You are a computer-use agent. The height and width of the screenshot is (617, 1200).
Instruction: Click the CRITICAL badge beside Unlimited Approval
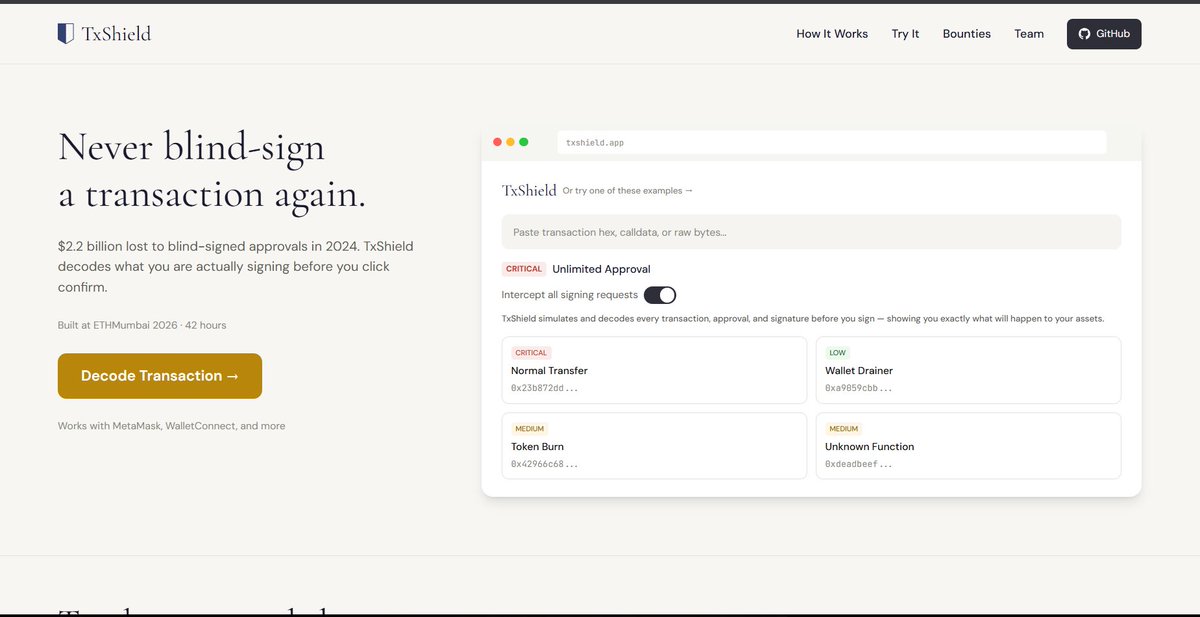pyautogui.click(x=524, y=269)
